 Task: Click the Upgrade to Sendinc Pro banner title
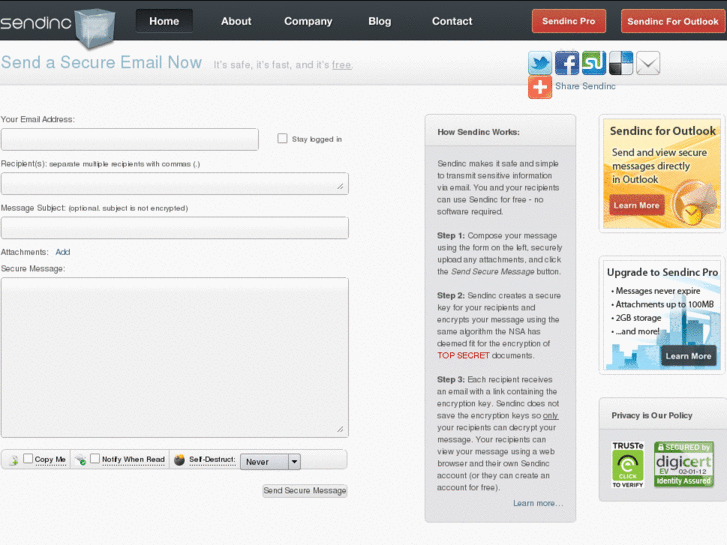(663, 272)
